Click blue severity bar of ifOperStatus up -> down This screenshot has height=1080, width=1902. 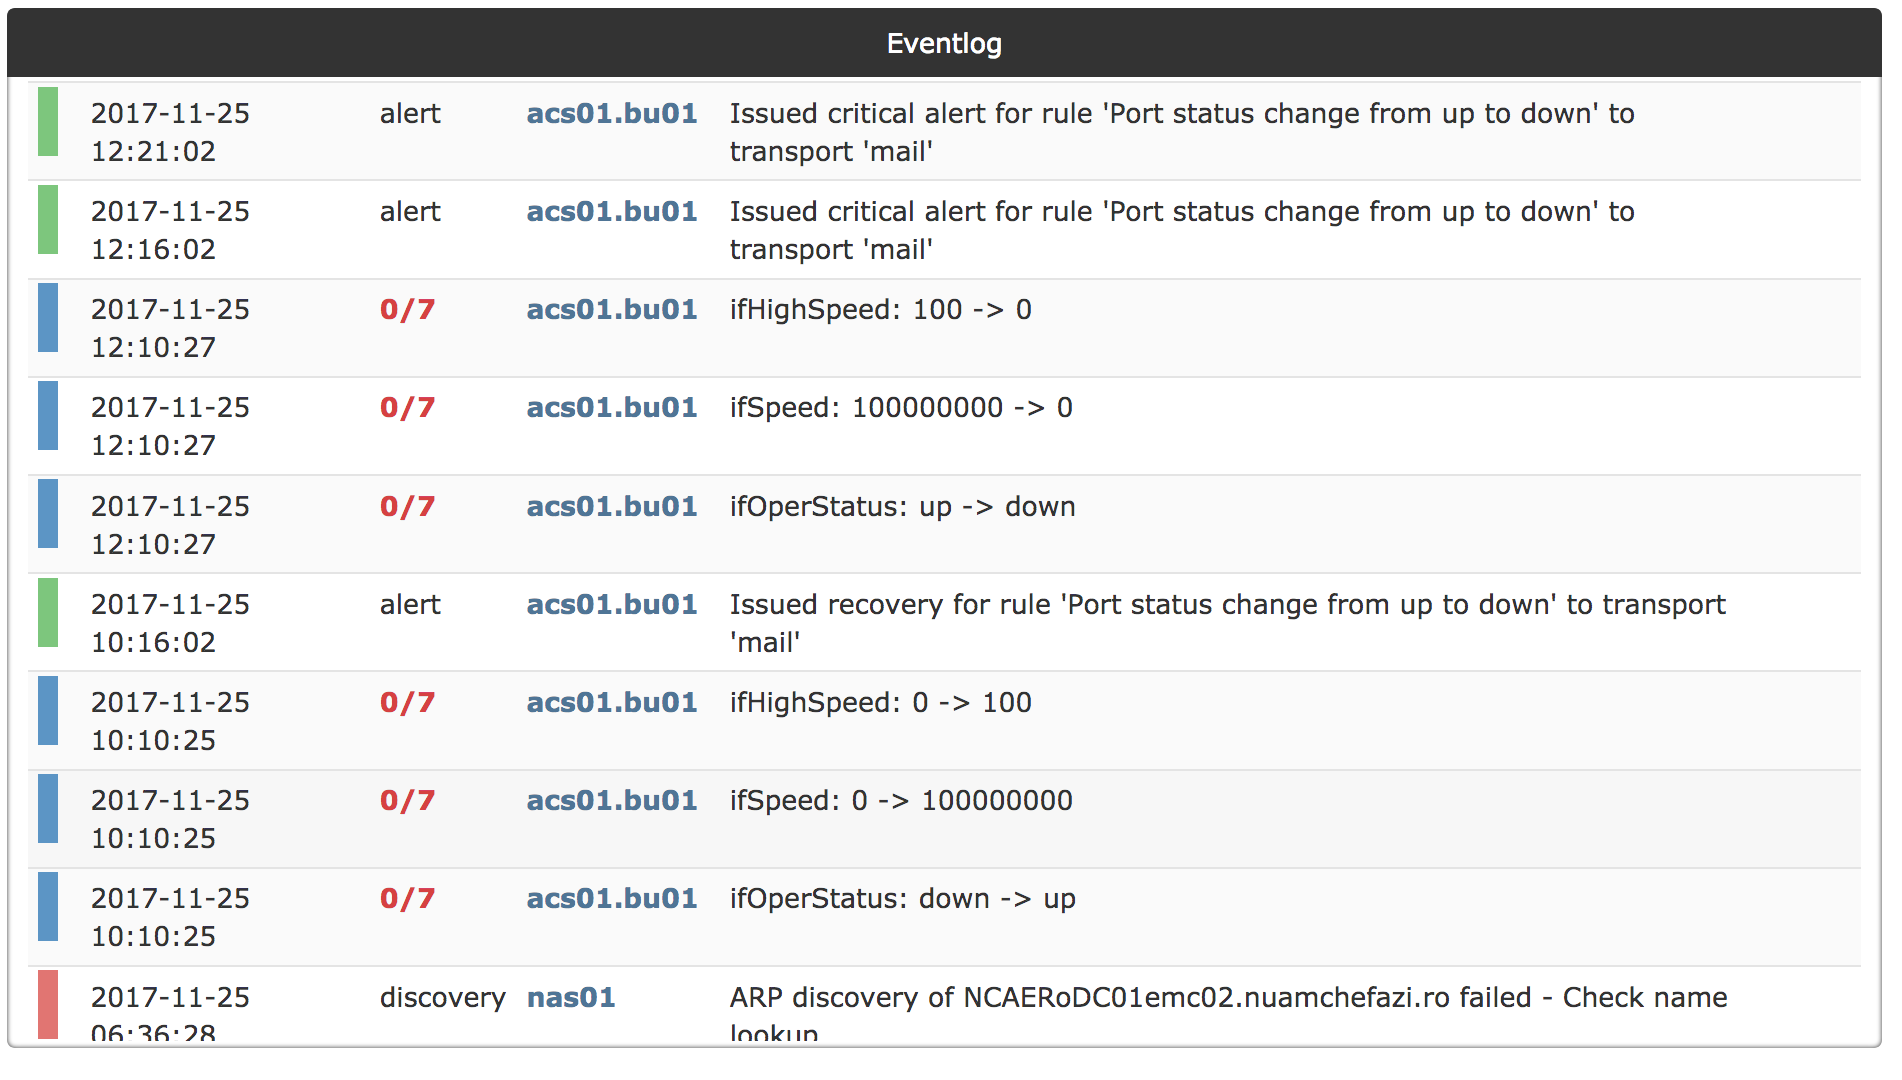click(48, 514)
